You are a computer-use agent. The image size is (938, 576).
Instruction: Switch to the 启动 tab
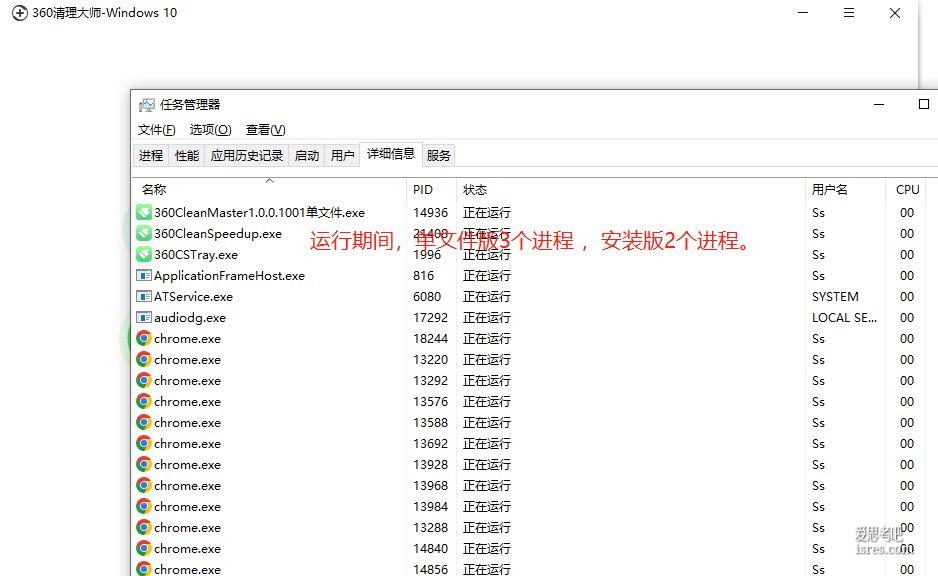(x=307, y=156)
